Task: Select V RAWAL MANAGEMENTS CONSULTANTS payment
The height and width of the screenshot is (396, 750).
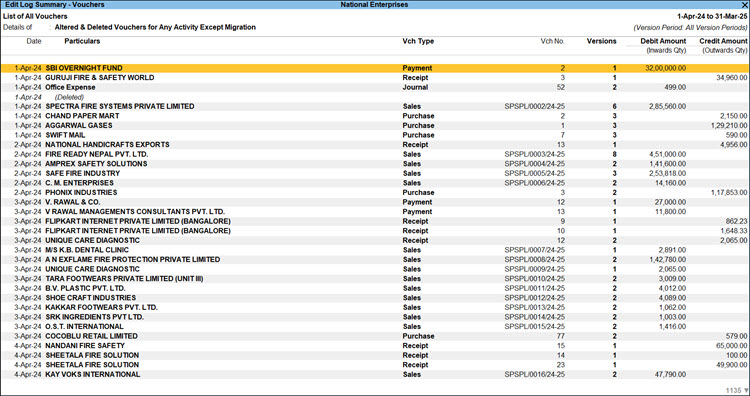Action: coord(375,212)
